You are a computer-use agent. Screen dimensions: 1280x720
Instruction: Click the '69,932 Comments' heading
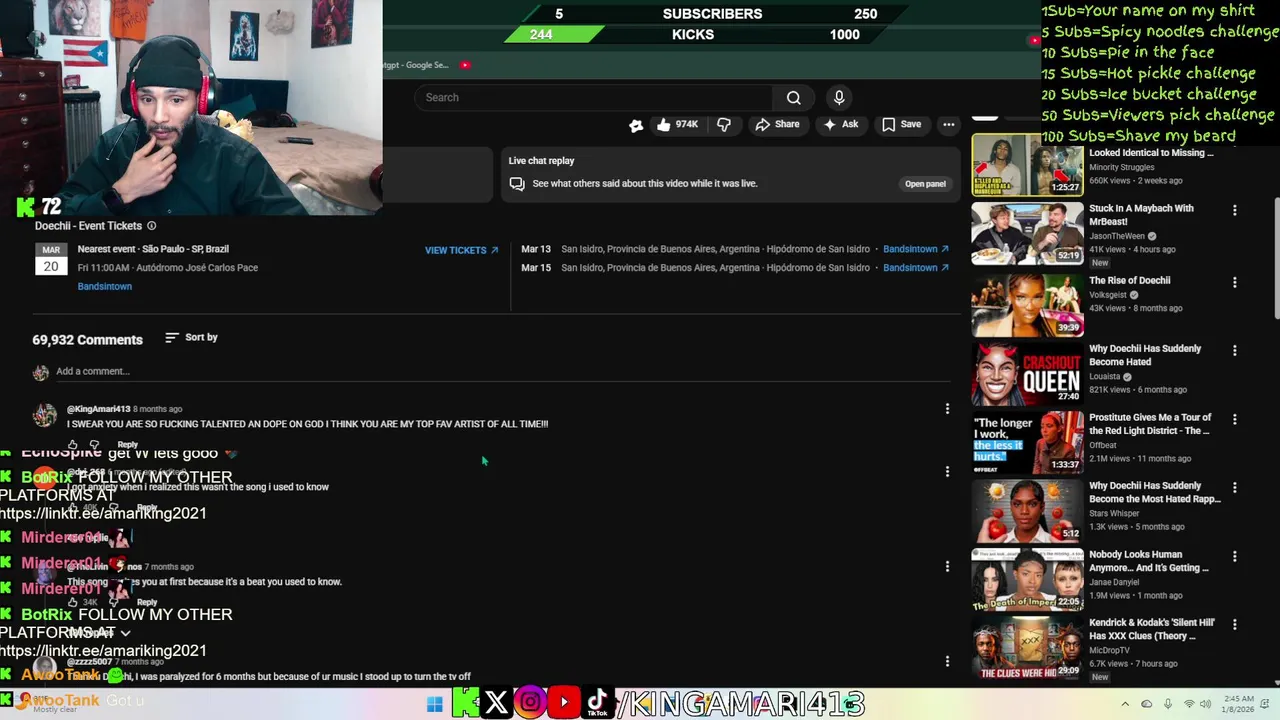(87, 340)
